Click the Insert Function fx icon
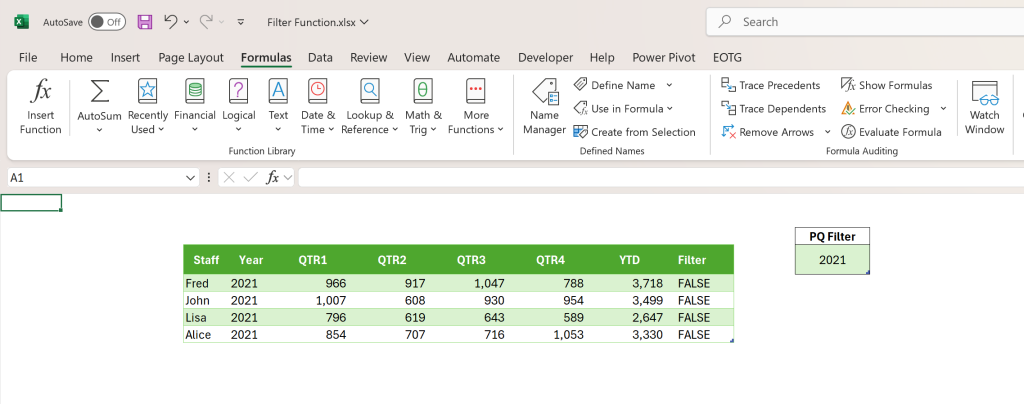The width and height of the screenshot is (1024, 404). click(40, 91)
